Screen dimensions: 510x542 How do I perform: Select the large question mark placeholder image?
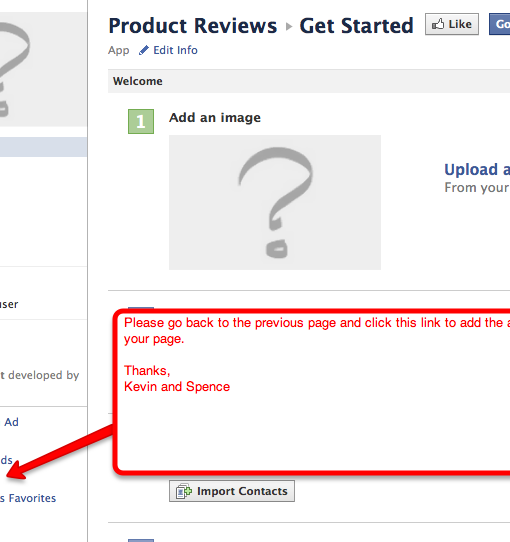275,202
